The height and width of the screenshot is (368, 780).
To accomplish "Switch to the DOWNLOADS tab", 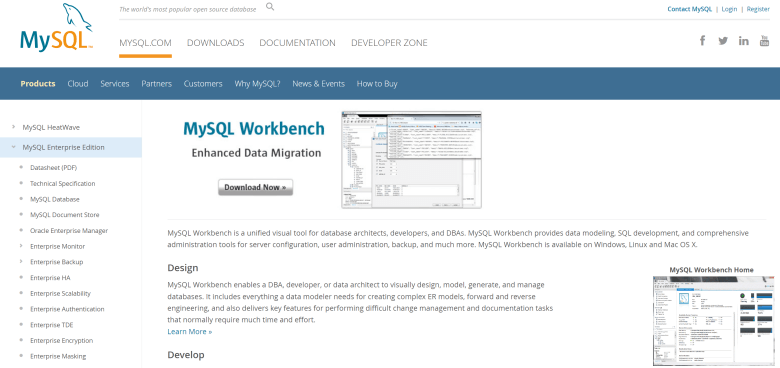I will pos(215,43).
